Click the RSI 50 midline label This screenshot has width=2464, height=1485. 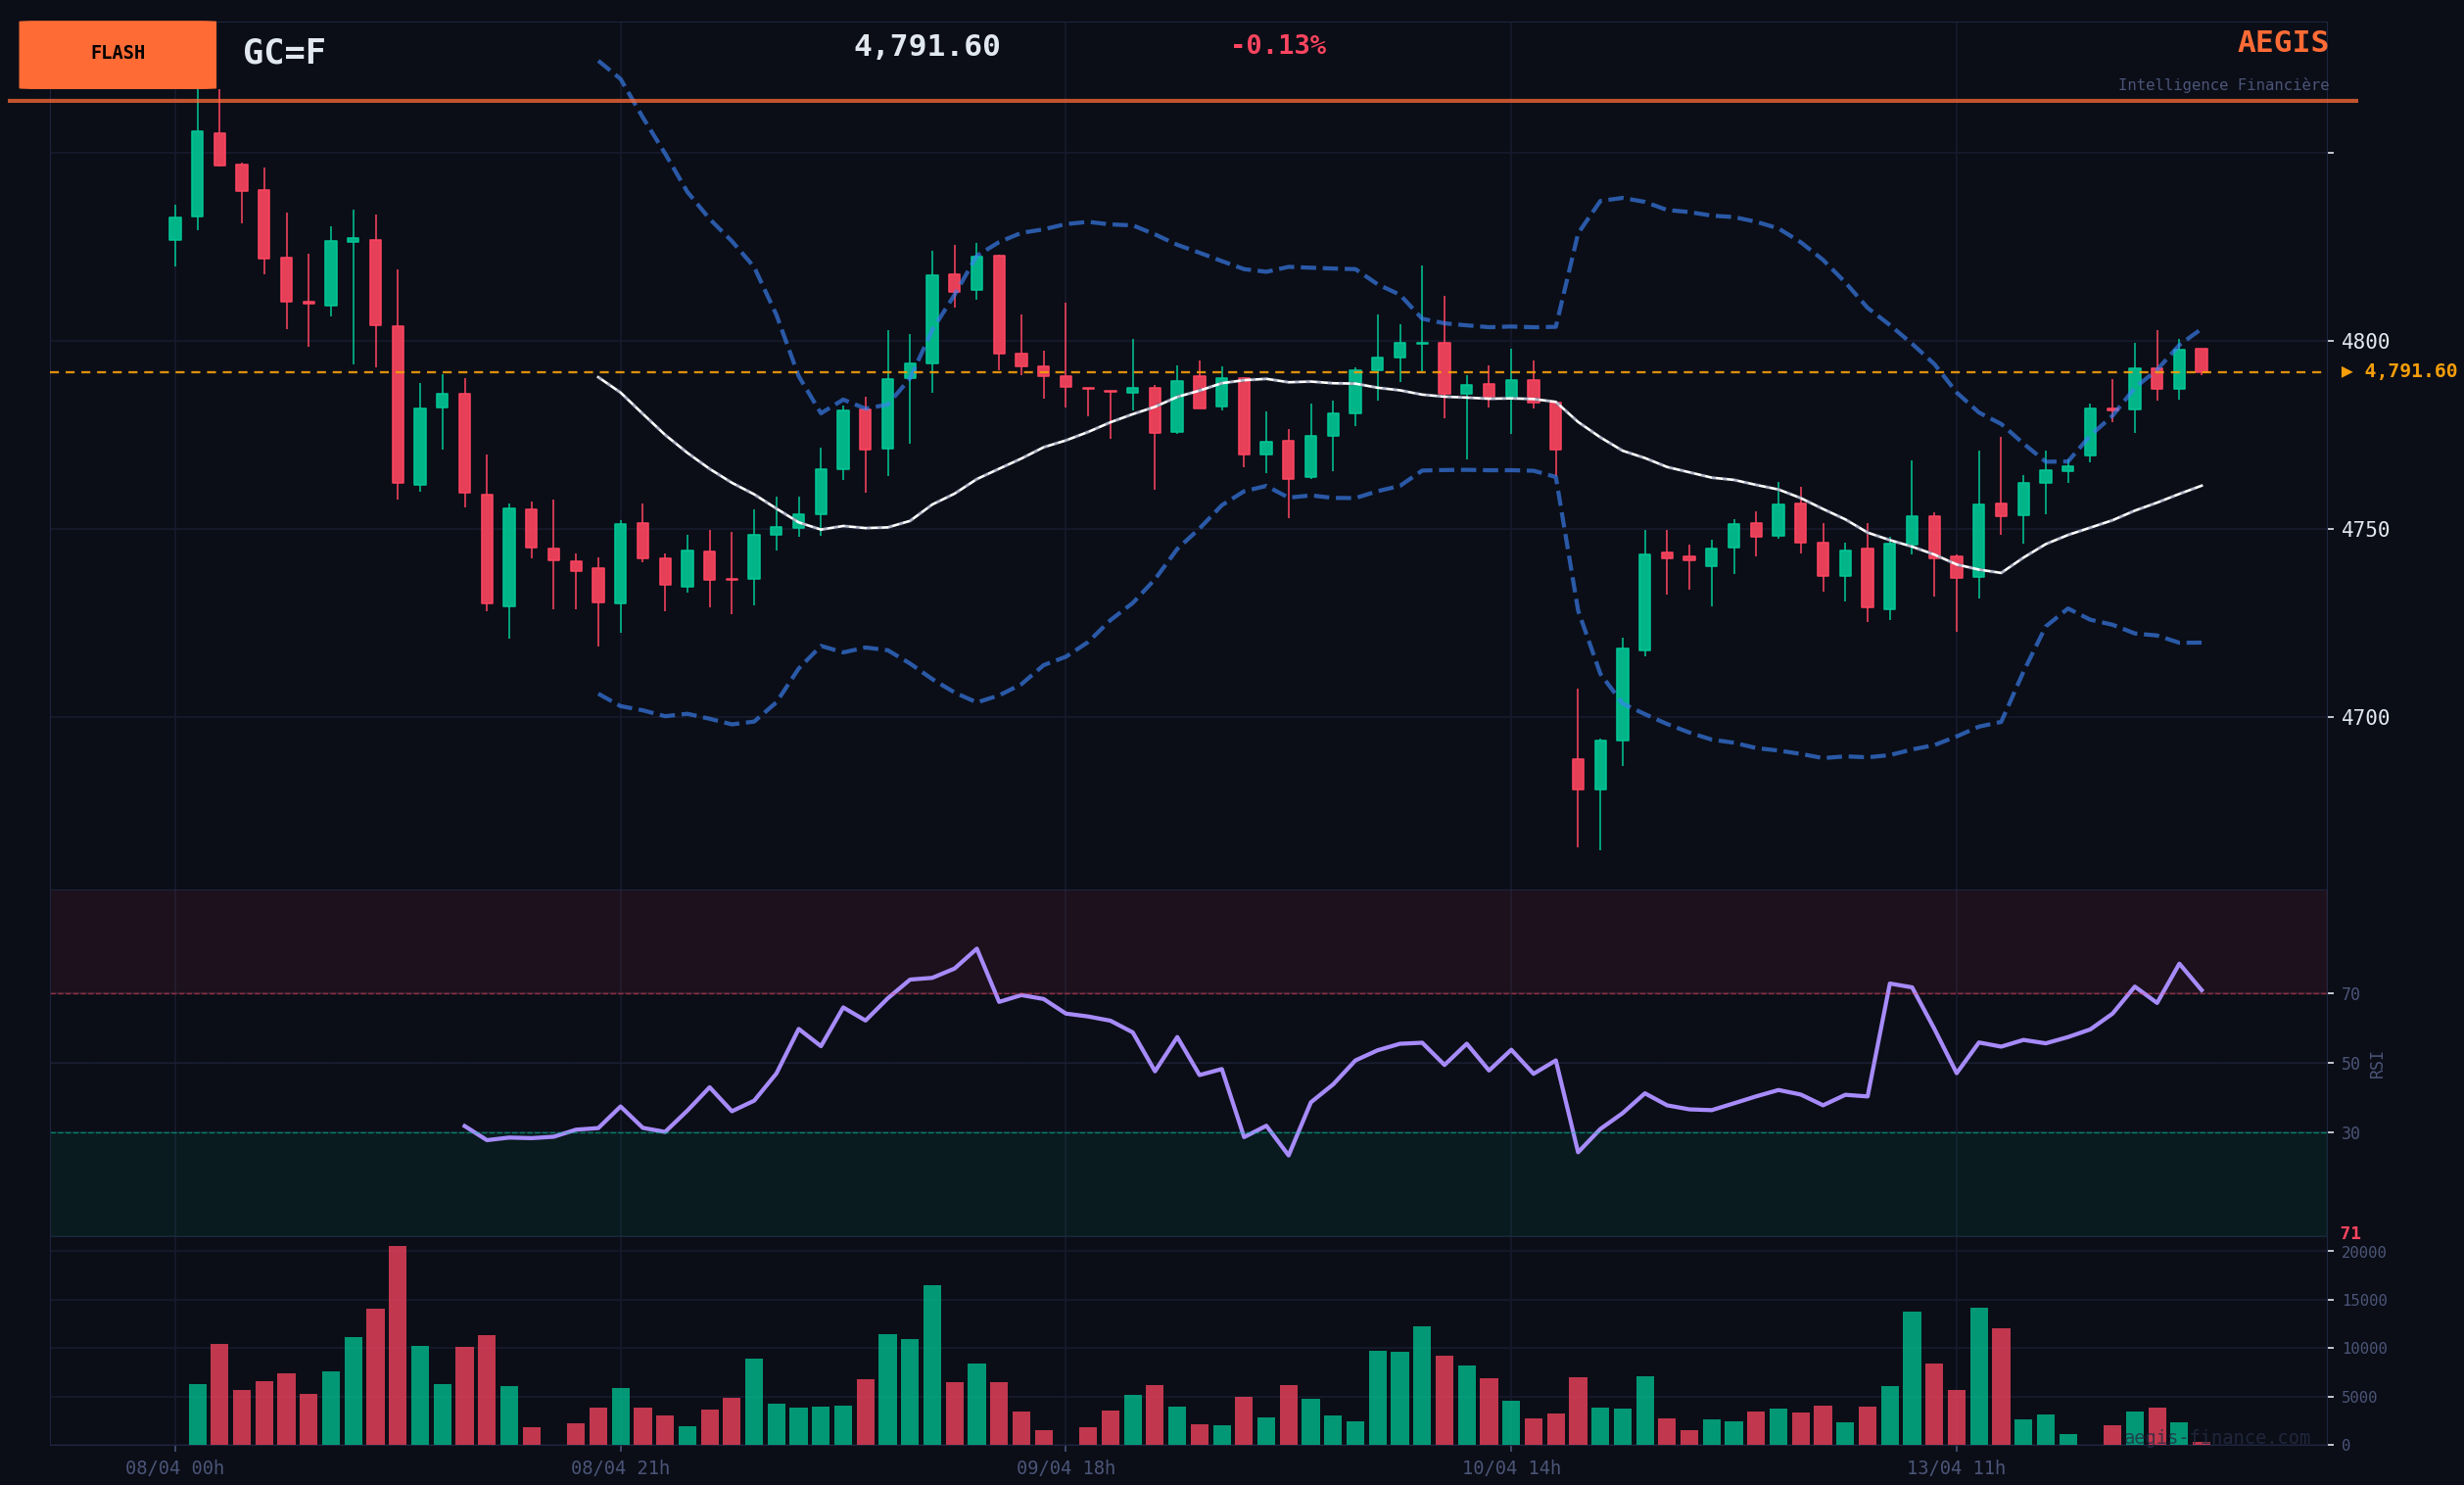click(2350, 1064)
